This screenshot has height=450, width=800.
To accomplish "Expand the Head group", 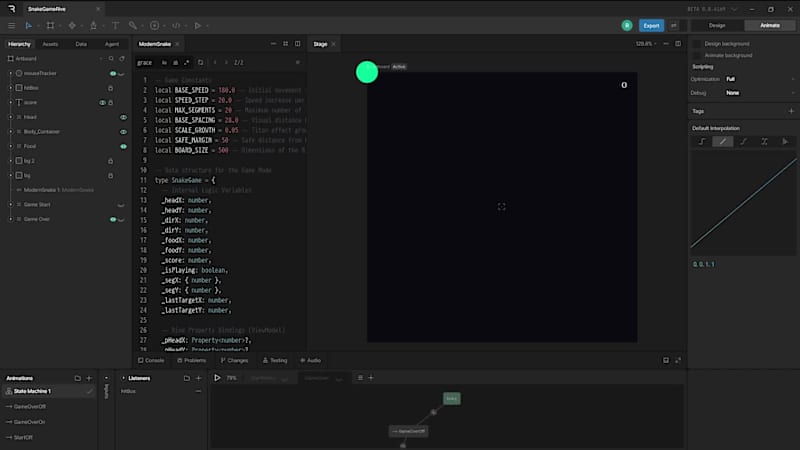I will tap(10, 117).
